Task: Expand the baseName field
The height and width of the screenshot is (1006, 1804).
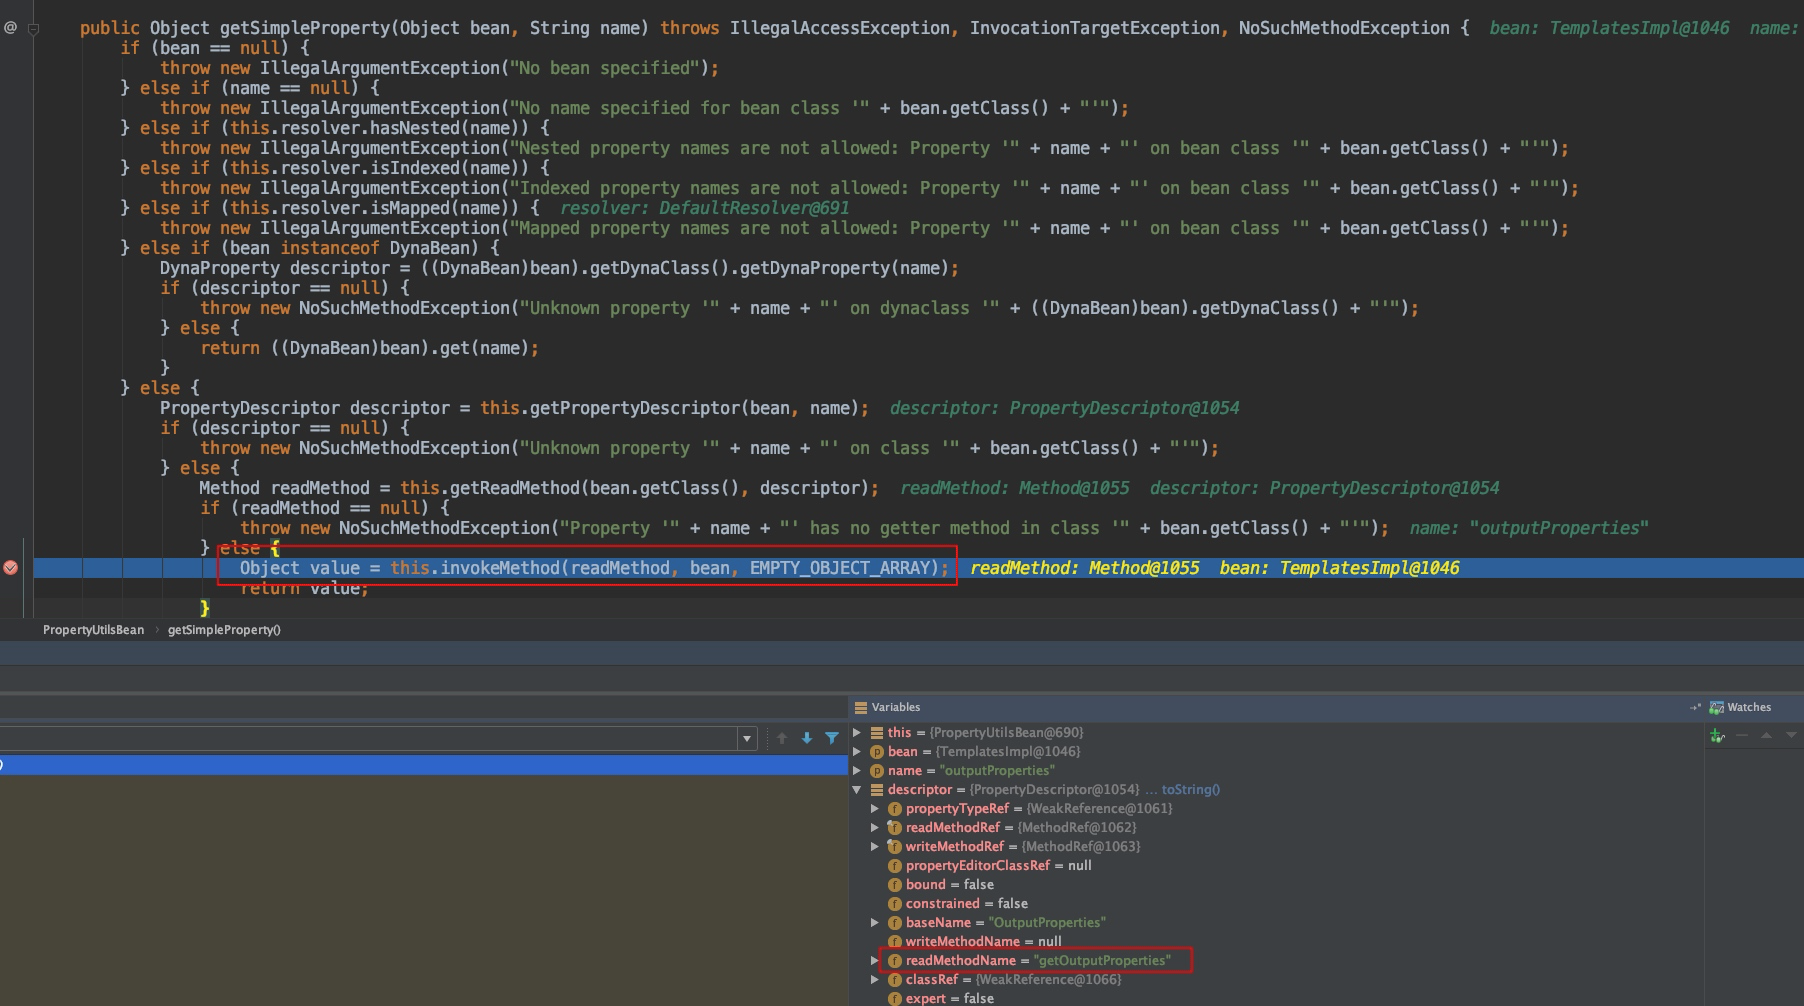Action: coord(875,923)
